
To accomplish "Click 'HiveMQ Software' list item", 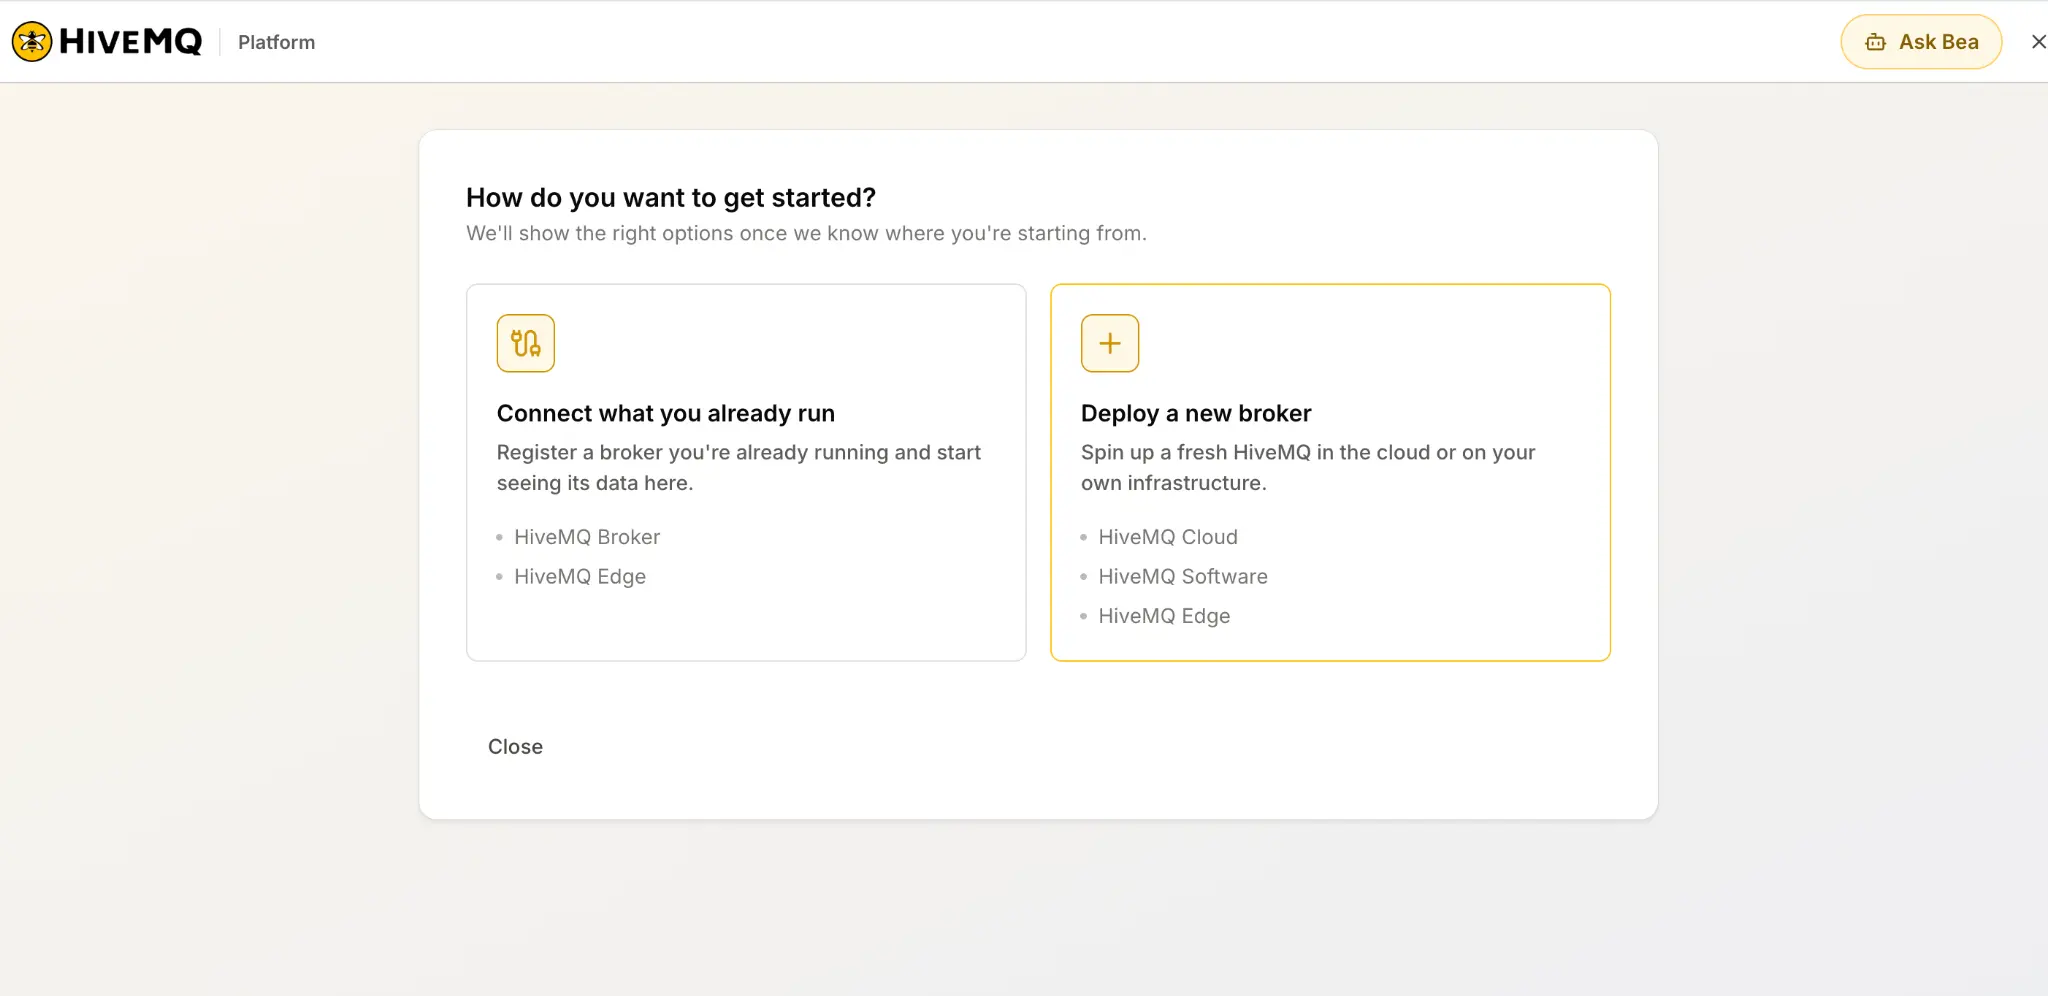I will tap(1183, 577).
